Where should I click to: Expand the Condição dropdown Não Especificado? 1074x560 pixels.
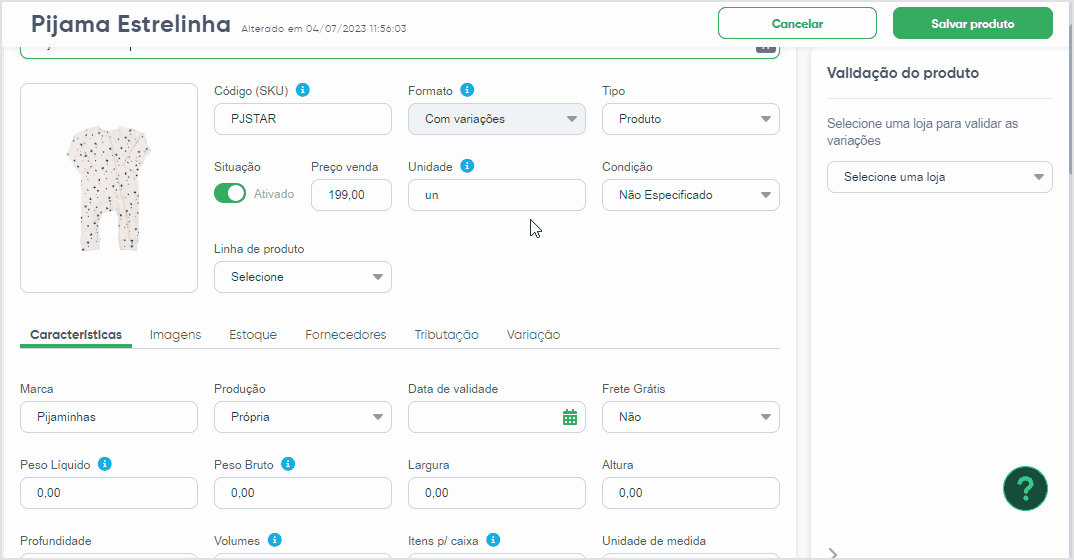click(x=690, y=195)
